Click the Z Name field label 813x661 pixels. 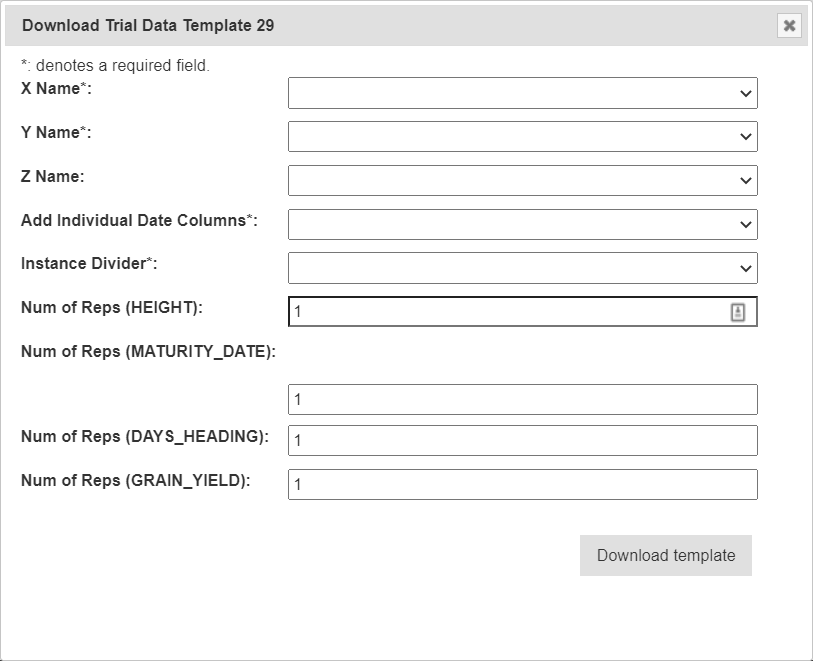[52, 176]
